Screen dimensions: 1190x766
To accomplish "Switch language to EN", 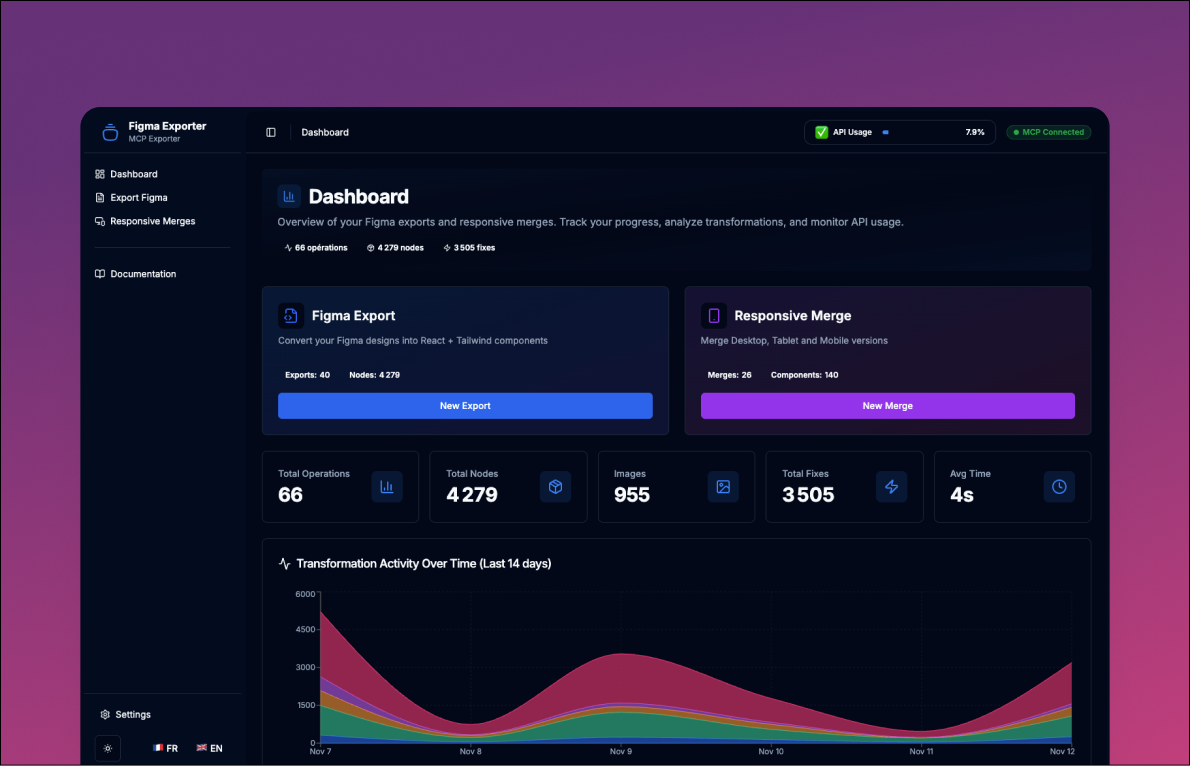I will coord(209,749).
